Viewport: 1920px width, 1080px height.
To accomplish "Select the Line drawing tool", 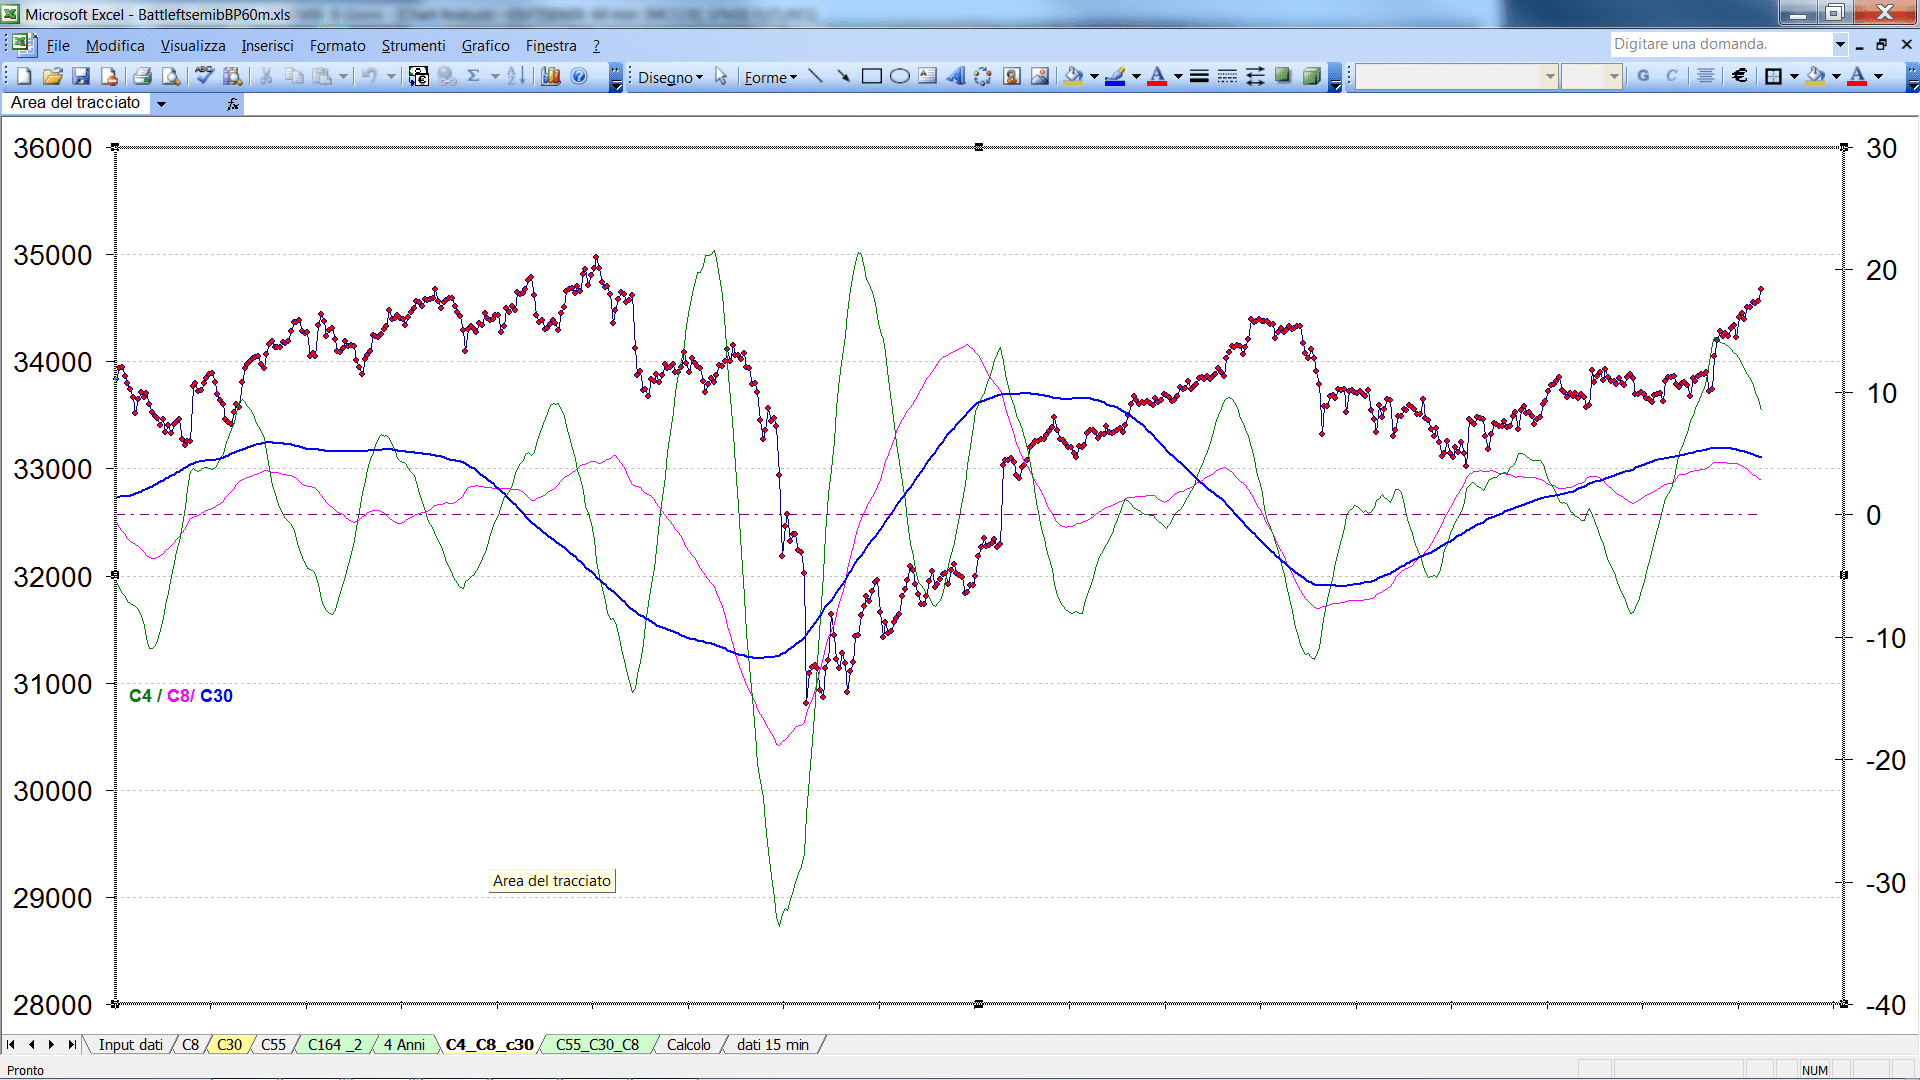I will pos(816,76).
